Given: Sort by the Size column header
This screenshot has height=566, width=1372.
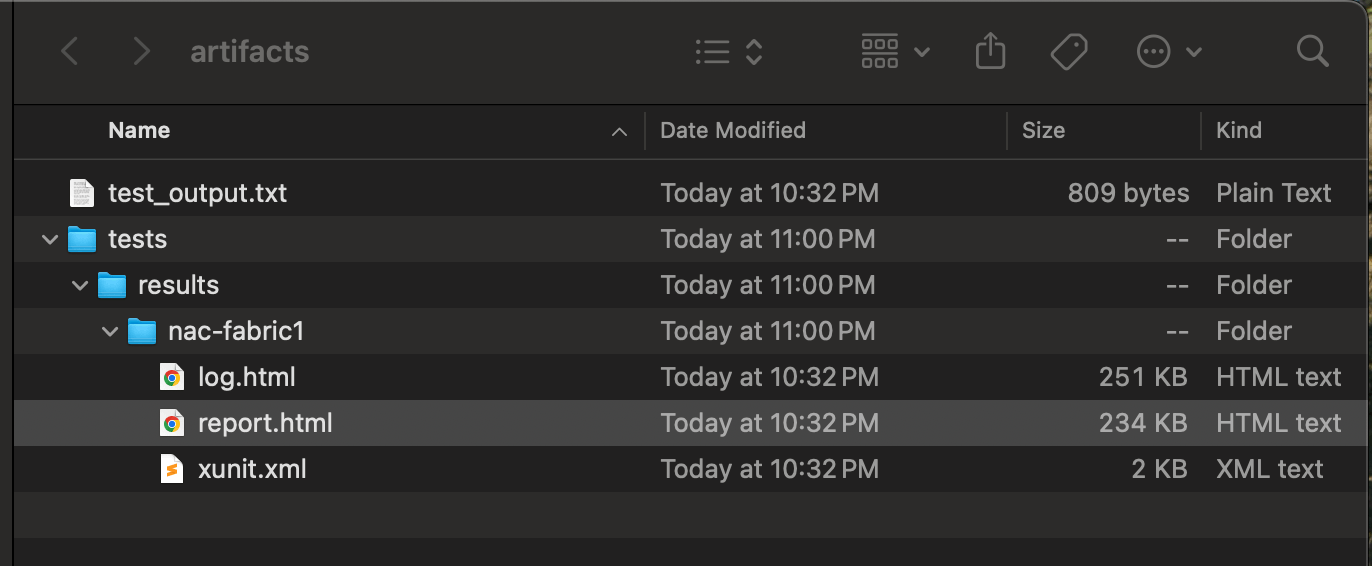Looking at the screenshot, I should point(1043,130).
